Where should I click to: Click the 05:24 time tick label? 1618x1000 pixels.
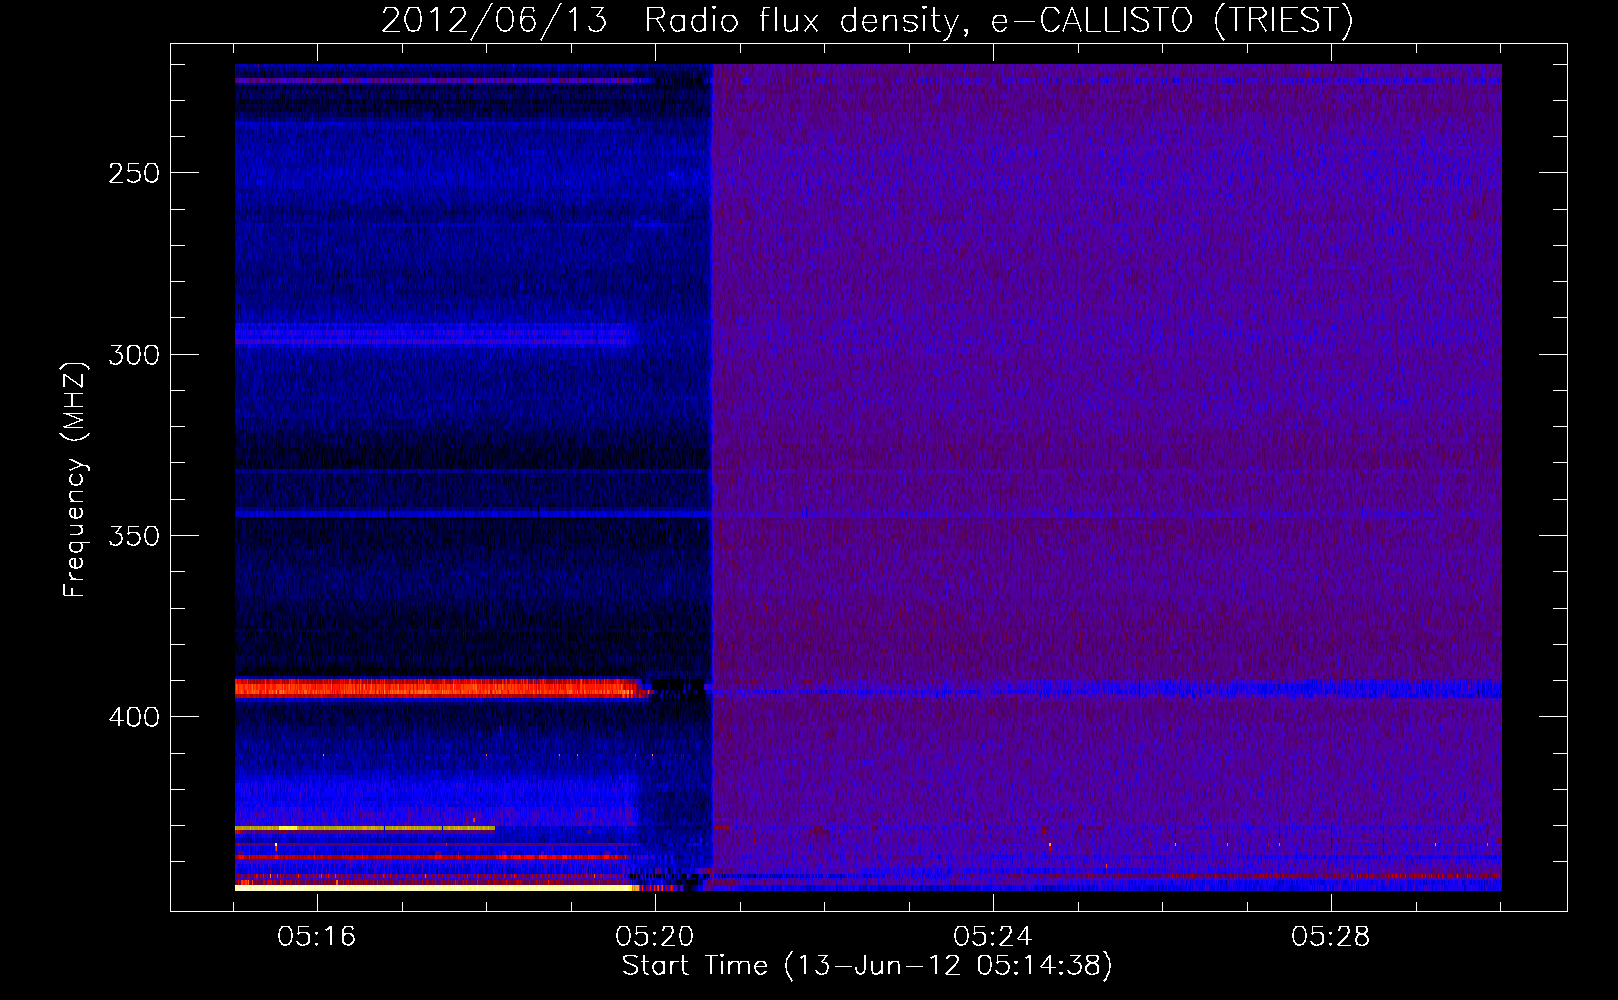(992, 937)
